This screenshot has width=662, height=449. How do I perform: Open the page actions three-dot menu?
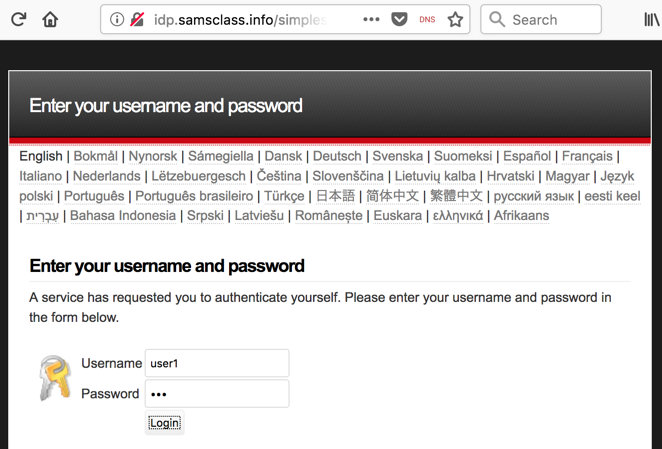click(x=371, y=19)
